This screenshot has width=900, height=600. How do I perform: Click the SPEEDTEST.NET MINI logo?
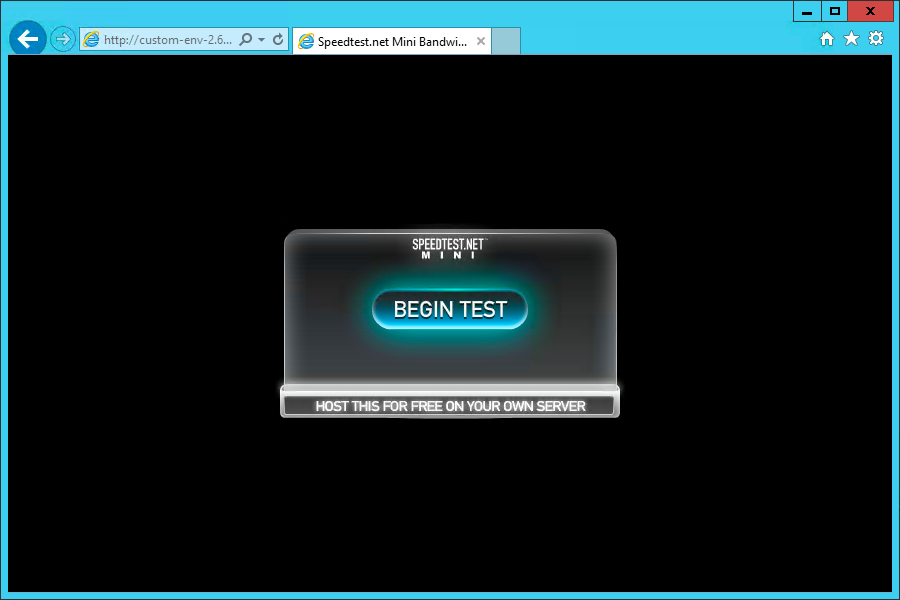[449, 248]
